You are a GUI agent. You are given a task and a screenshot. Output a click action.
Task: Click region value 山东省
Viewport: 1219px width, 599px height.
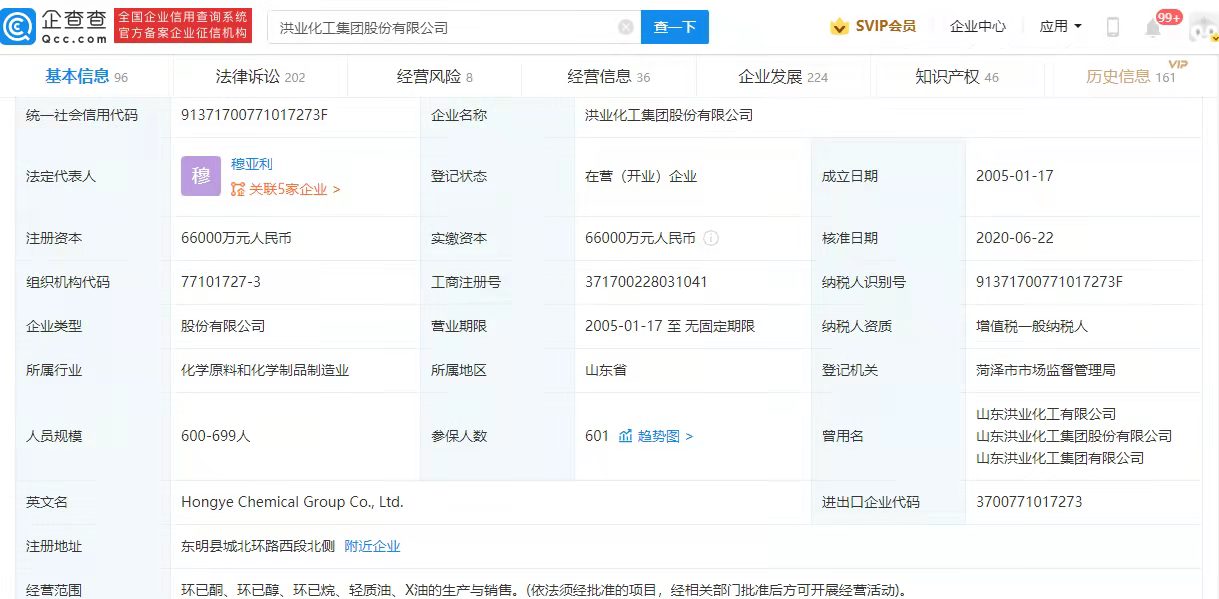click(x=606, y=370)
